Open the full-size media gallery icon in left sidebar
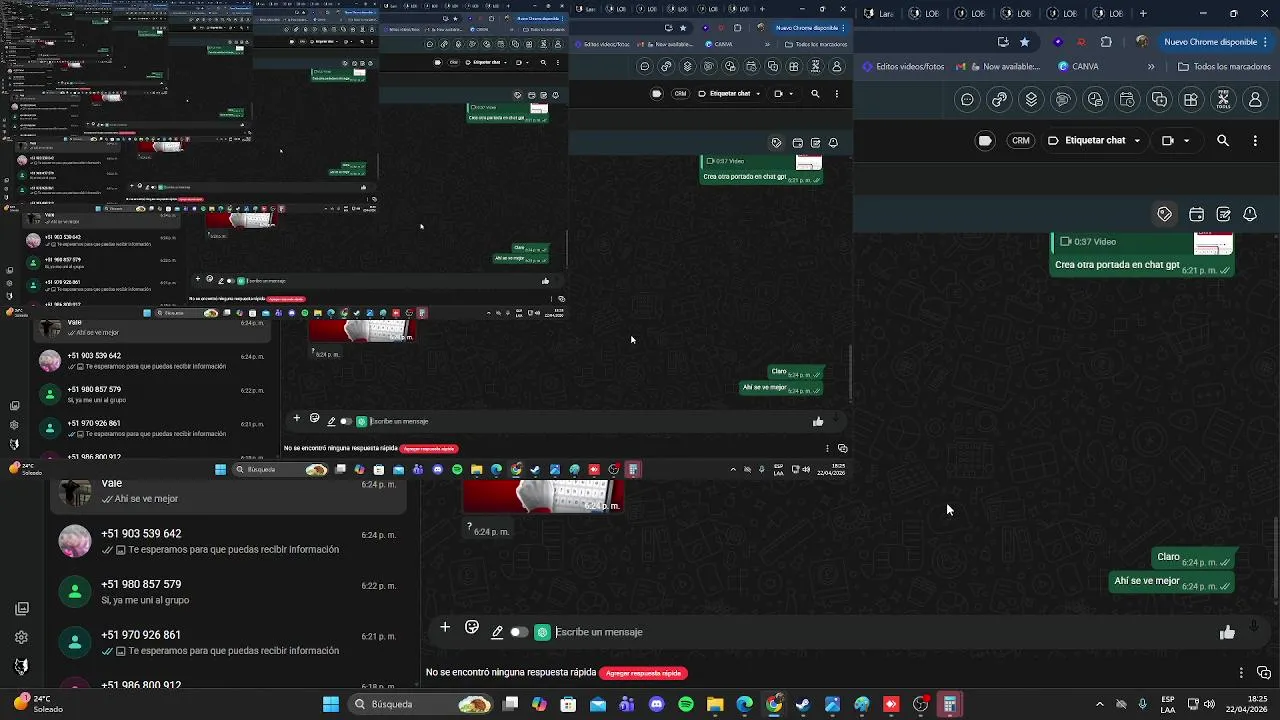 [21, 608]
